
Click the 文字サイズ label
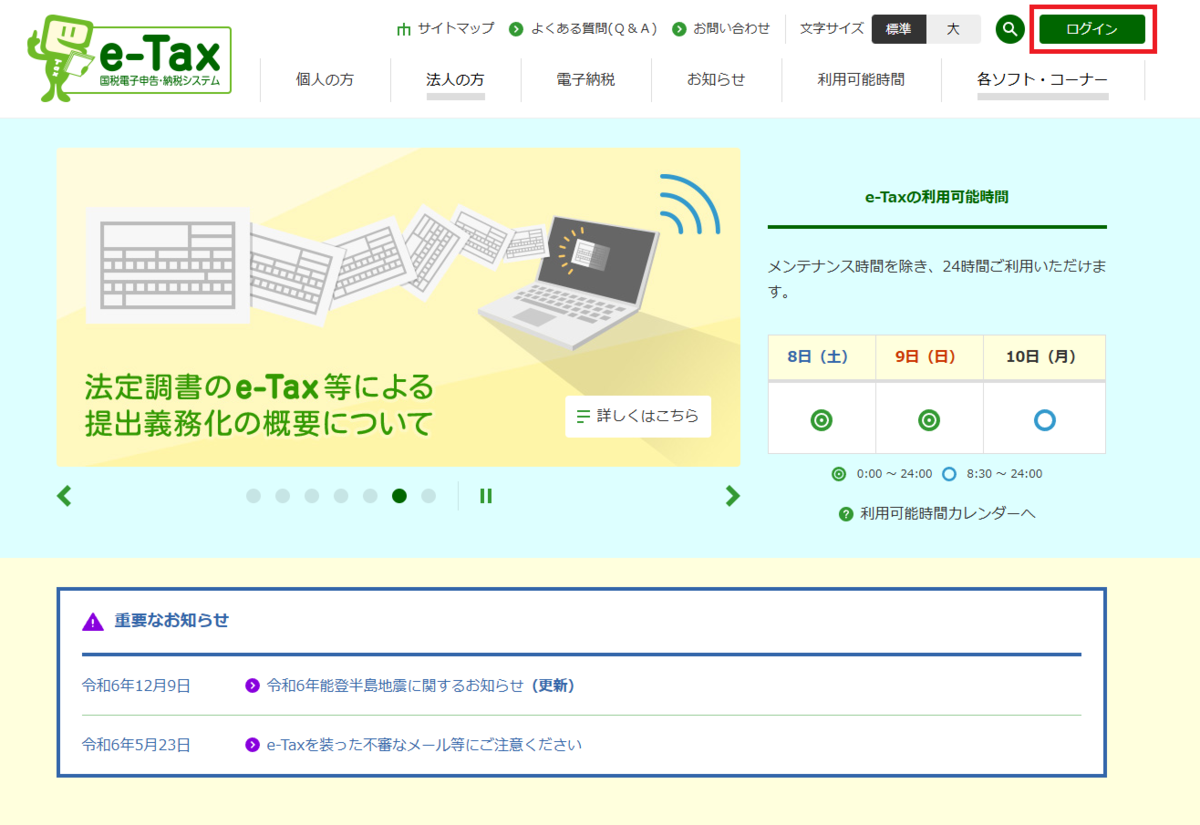(832, 29)
